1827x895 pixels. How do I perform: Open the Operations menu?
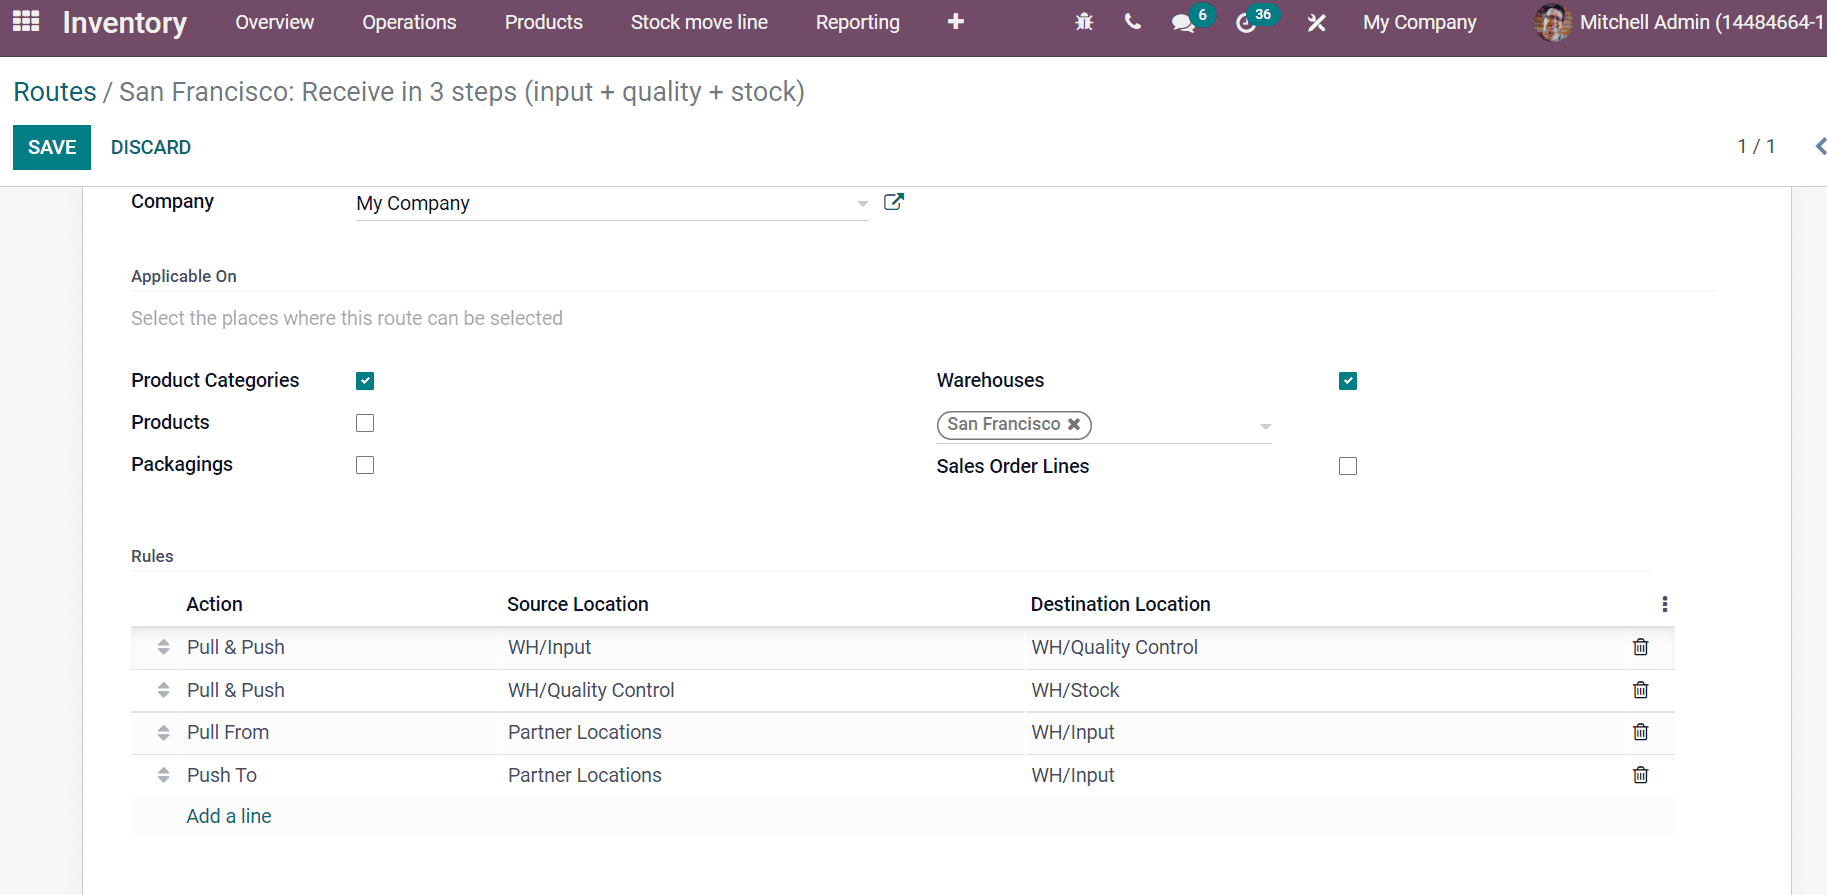point(409,22)
